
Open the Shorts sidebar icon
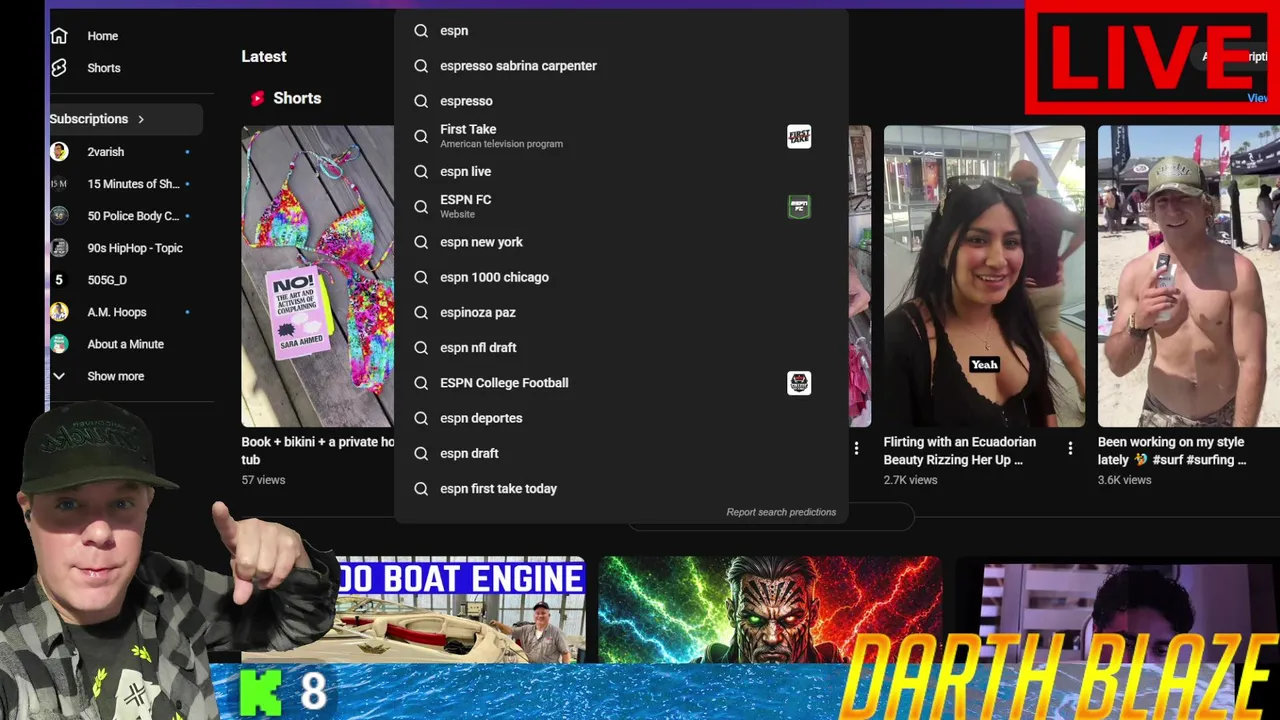click(59, 68)
